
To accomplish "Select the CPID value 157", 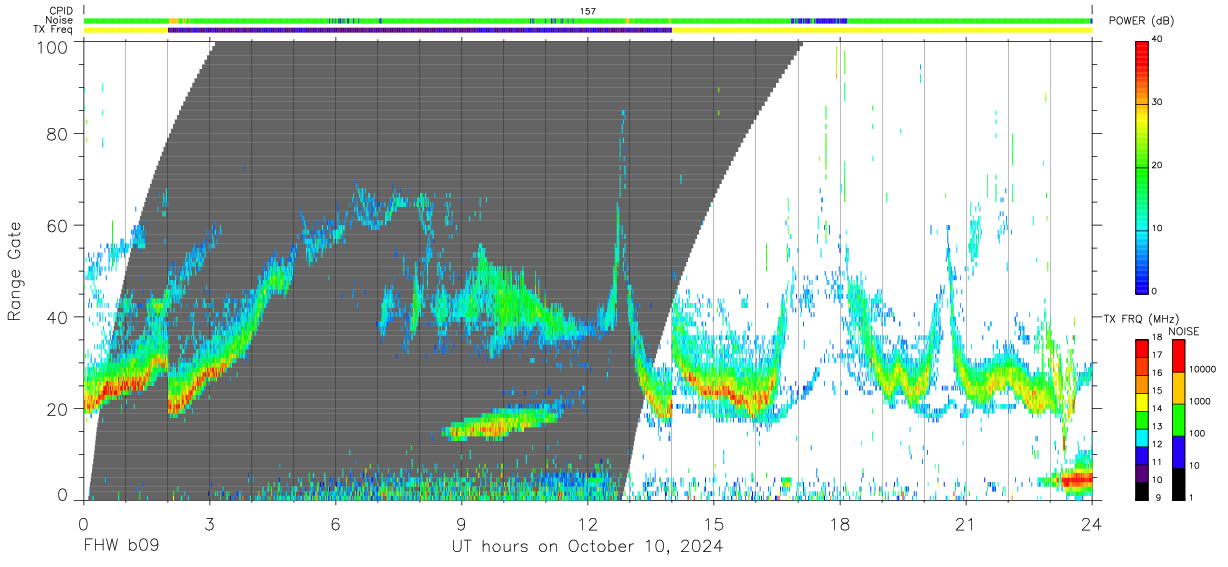I will [x=589, y=11].
